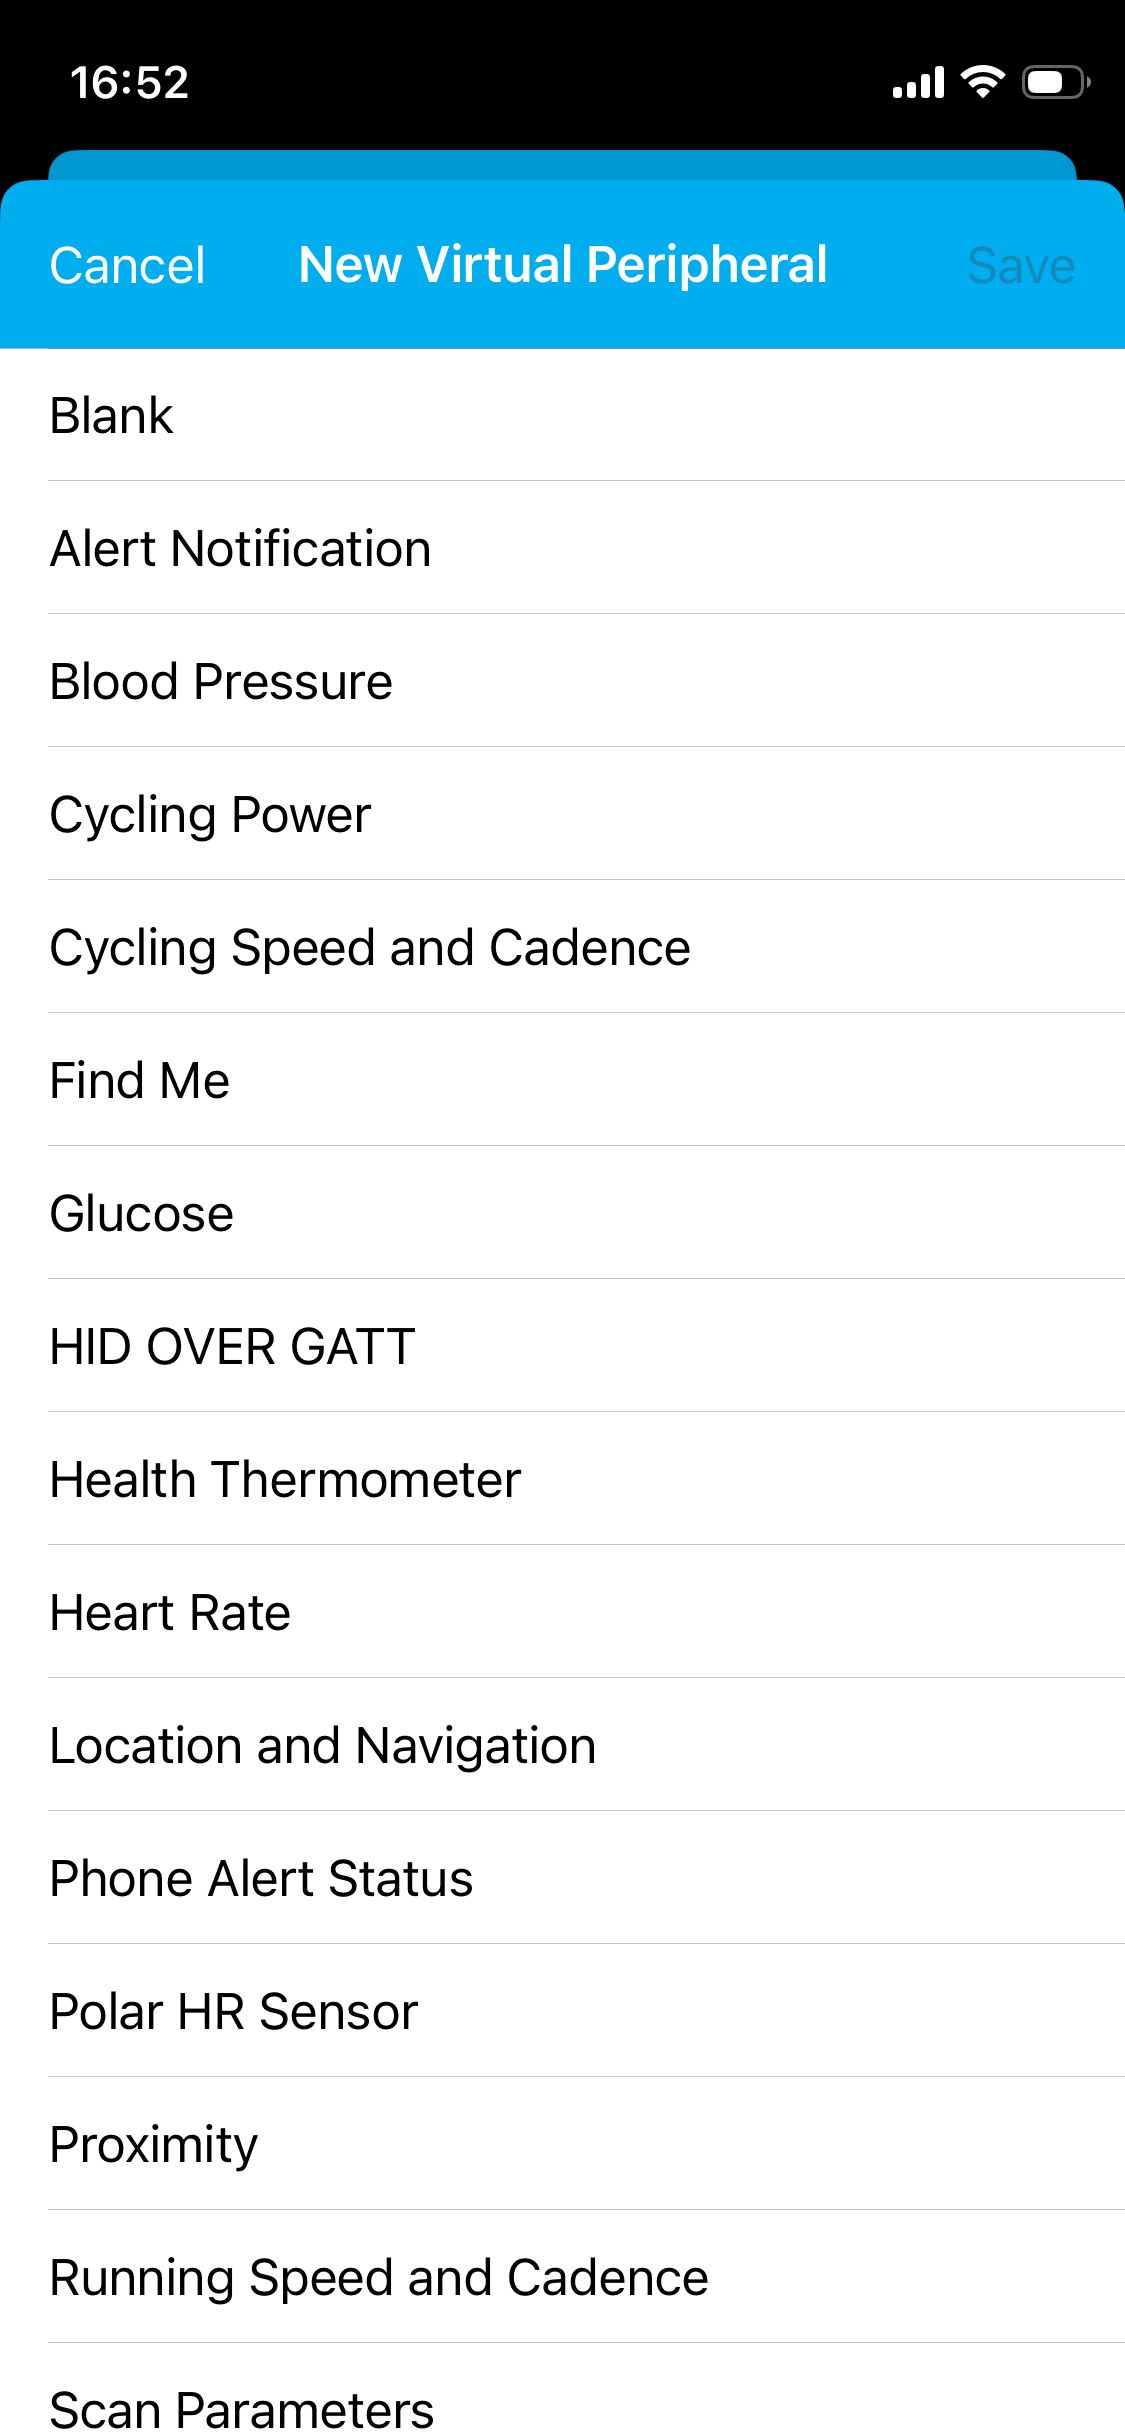Tap Cancel in the navigation bar

pyautogui.click(x=127, y=266)
